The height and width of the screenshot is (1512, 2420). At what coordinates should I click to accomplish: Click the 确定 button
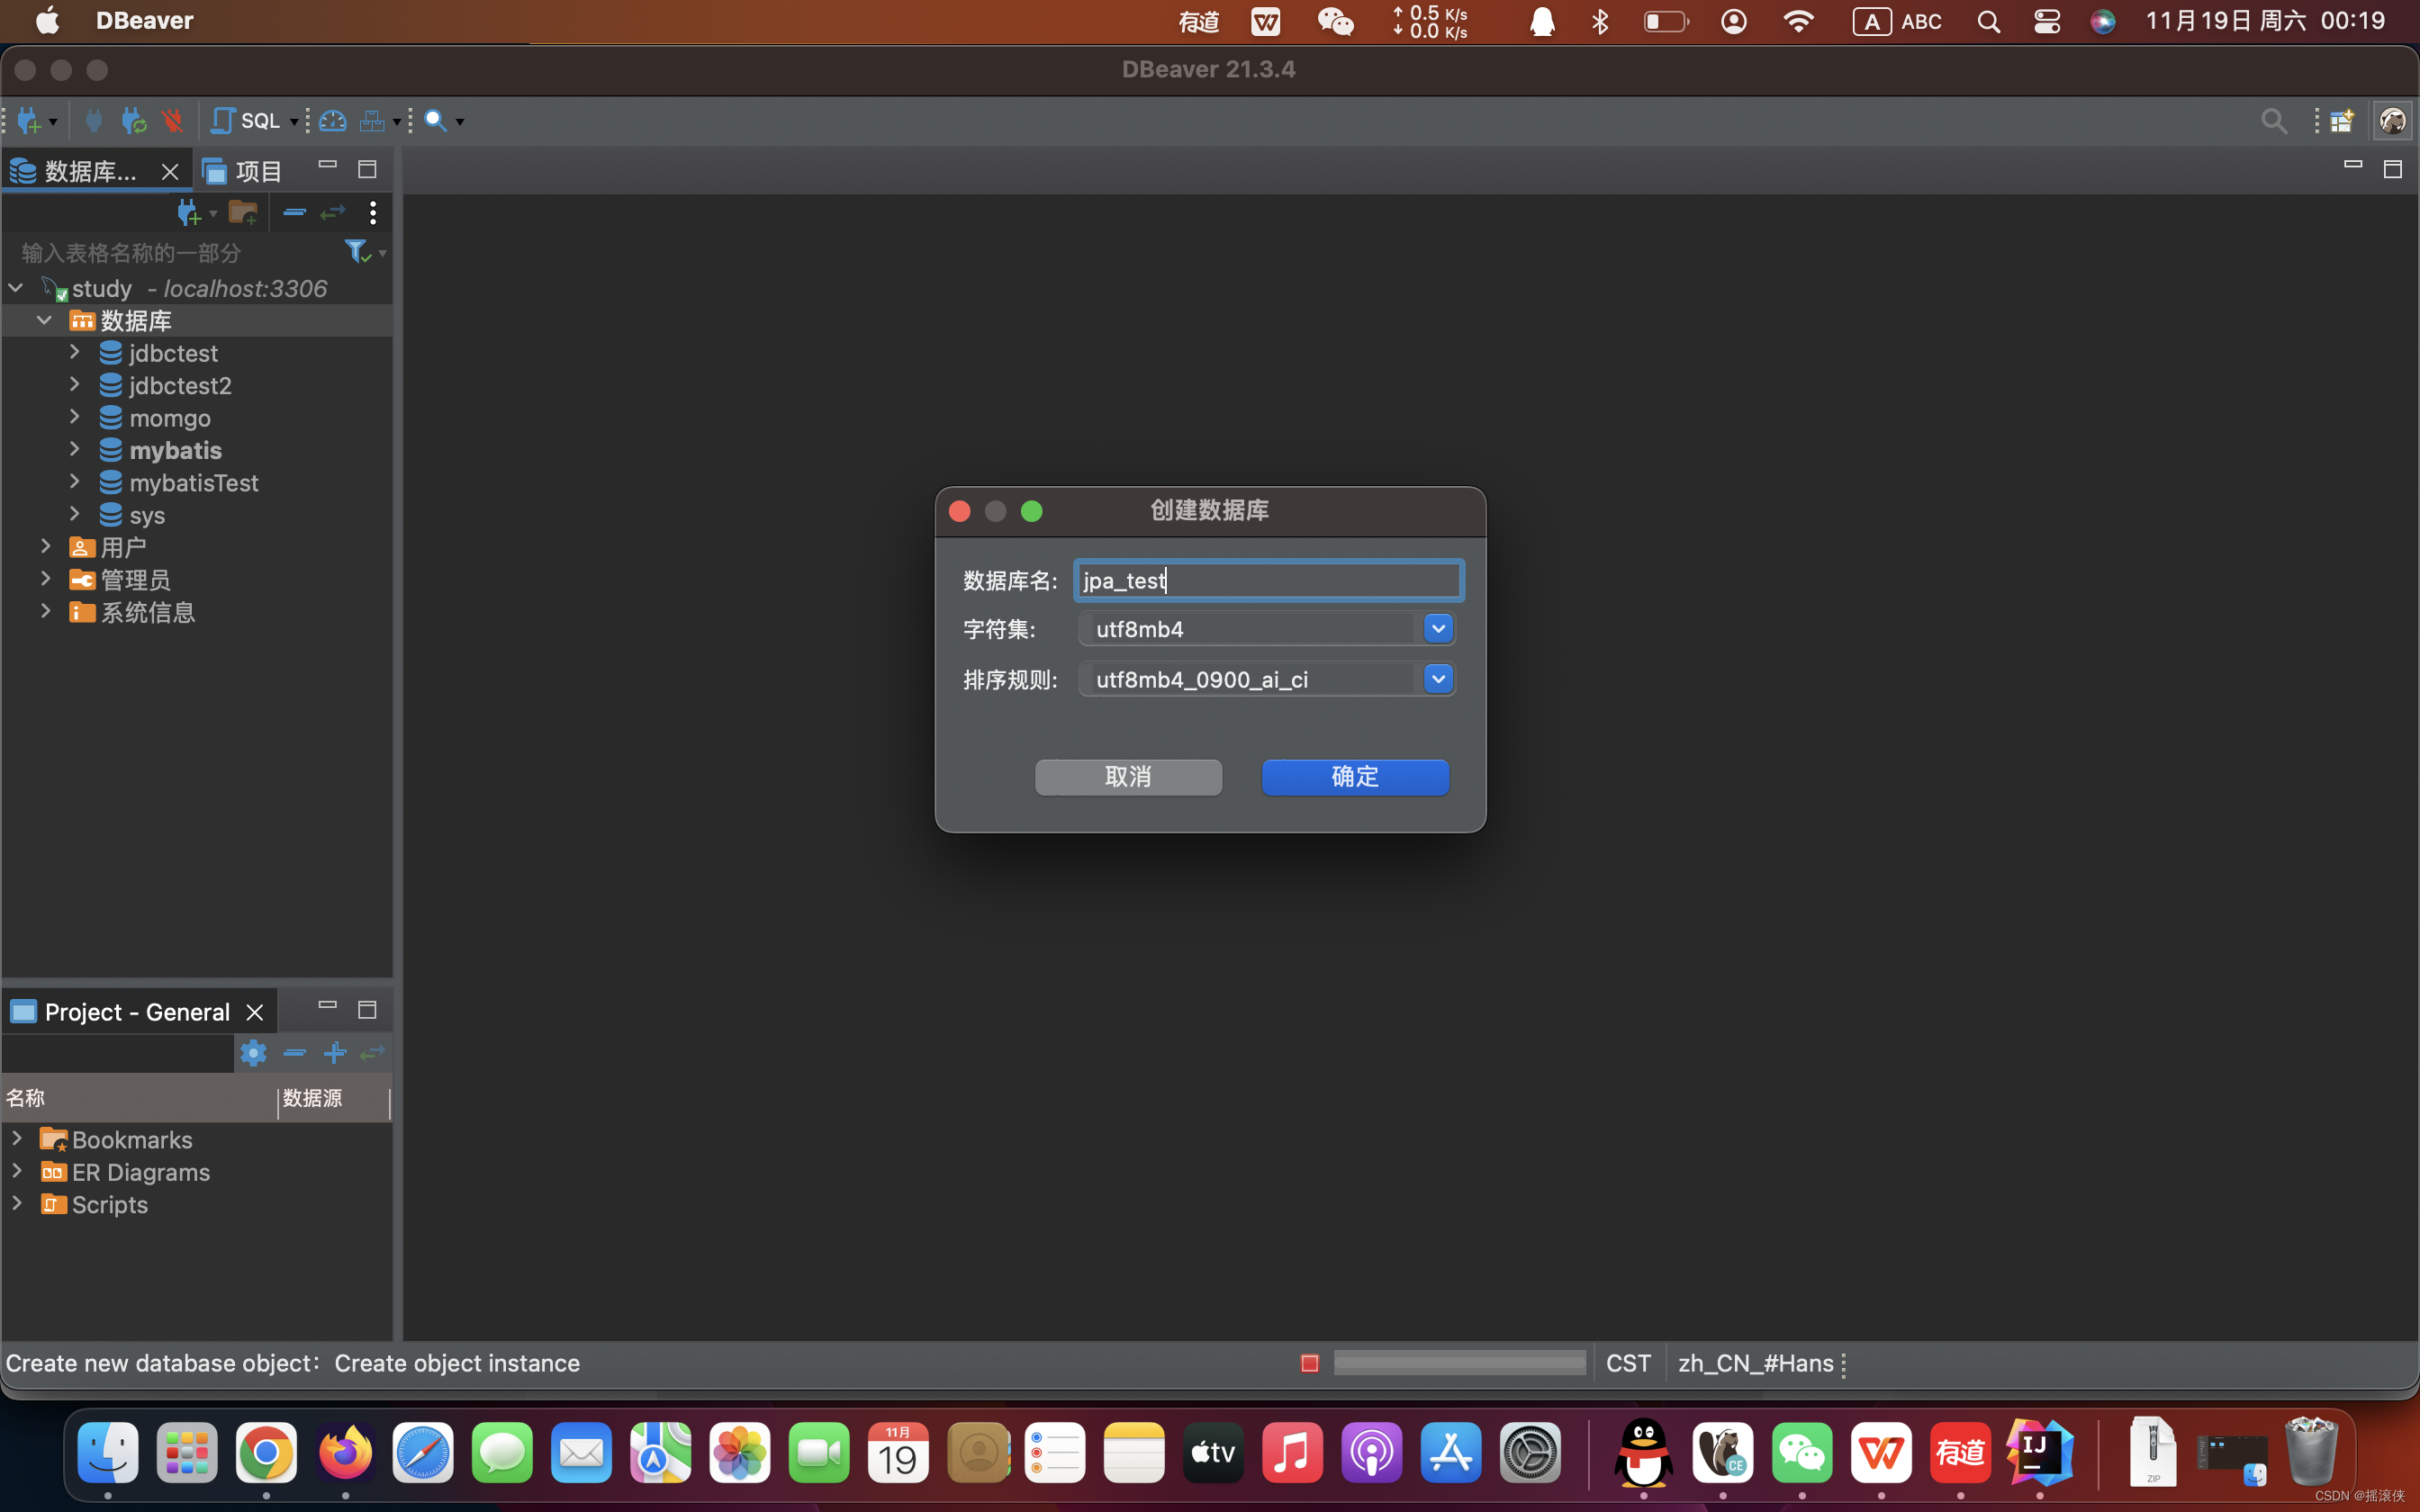1354,777
